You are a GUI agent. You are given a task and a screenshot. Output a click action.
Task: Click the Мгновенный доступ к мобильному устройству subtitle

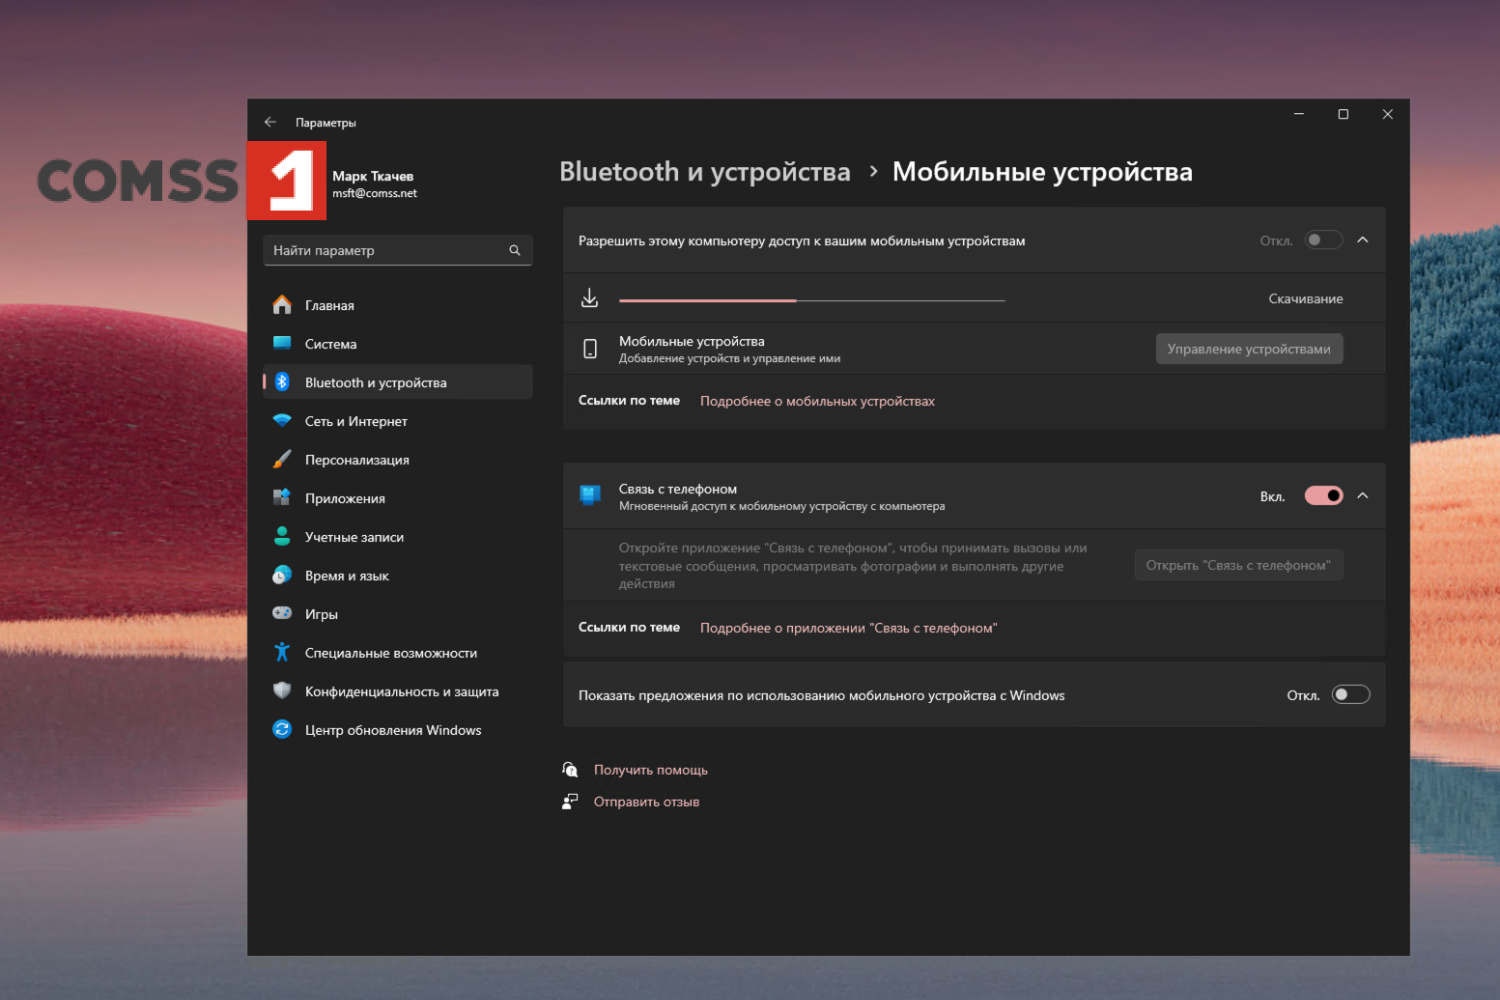782,506
